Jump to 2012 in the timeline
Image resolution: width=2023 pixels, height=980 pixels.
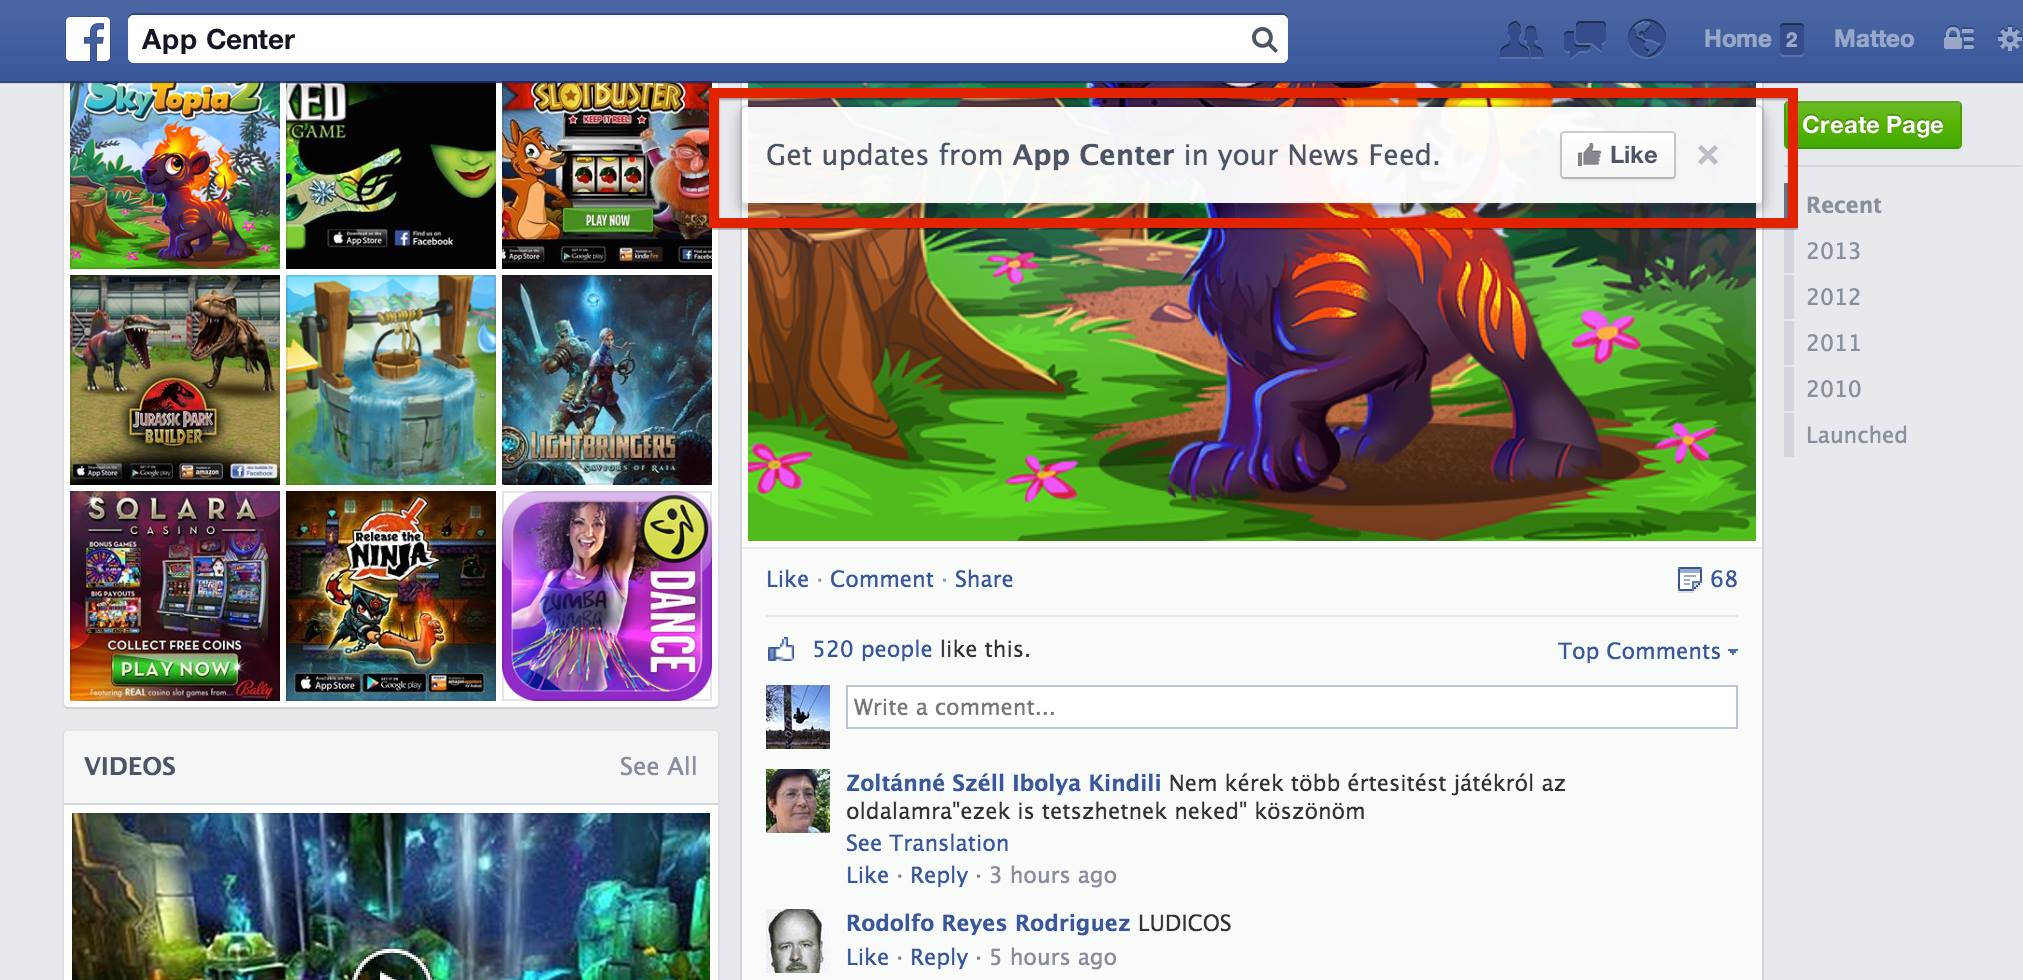click(x=1833, y=297)
